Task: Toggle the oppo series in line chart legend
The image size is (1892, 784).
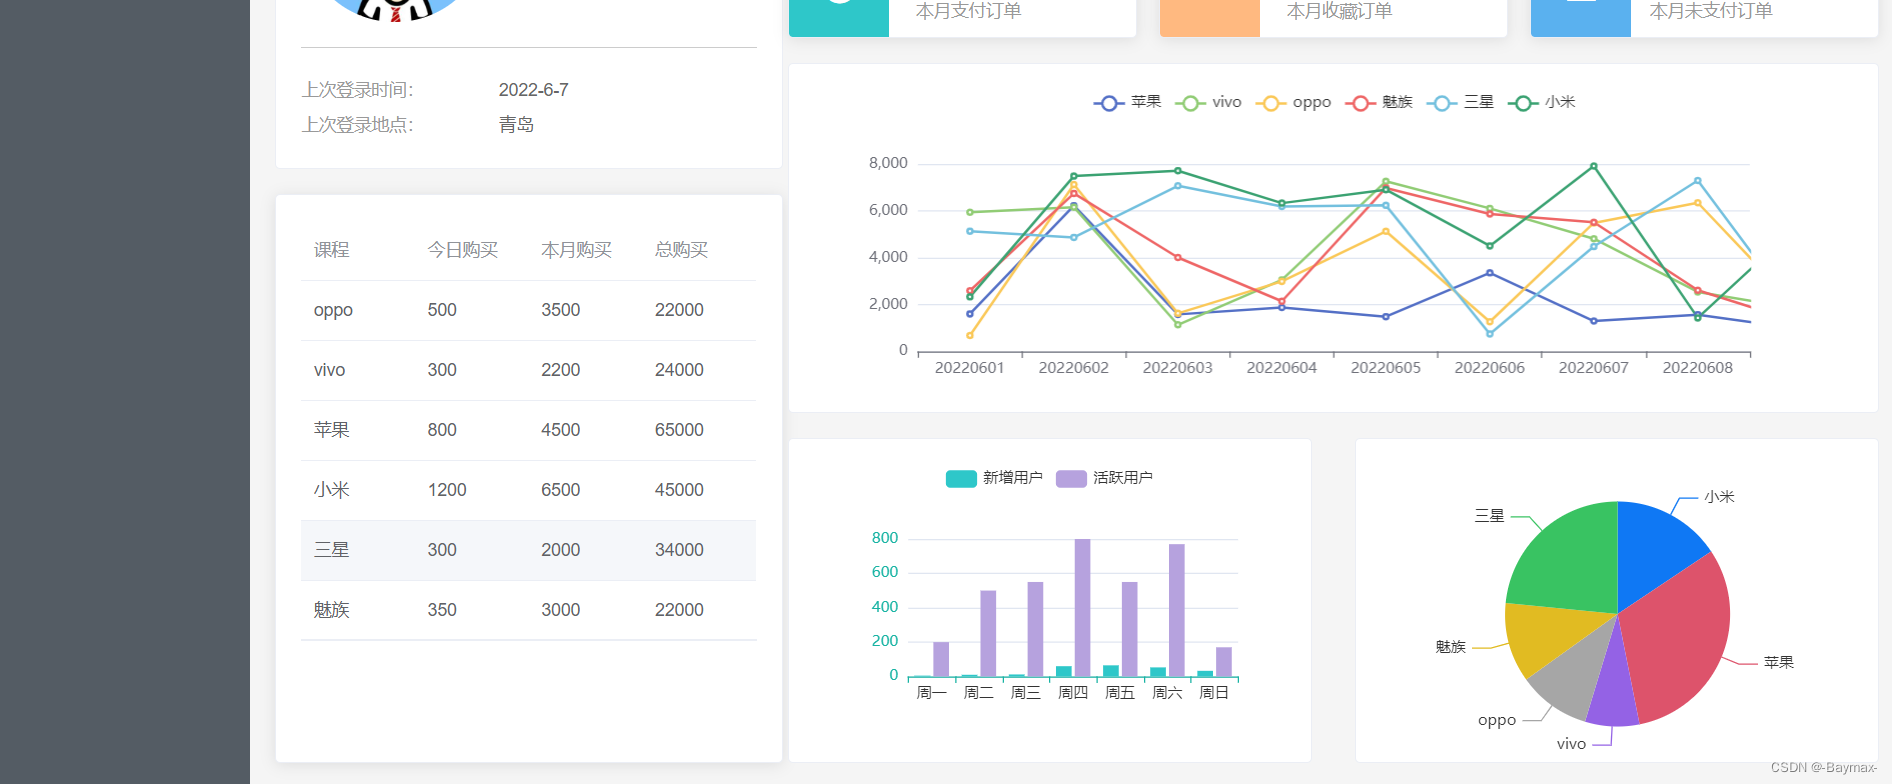Action: [1293, 102]
